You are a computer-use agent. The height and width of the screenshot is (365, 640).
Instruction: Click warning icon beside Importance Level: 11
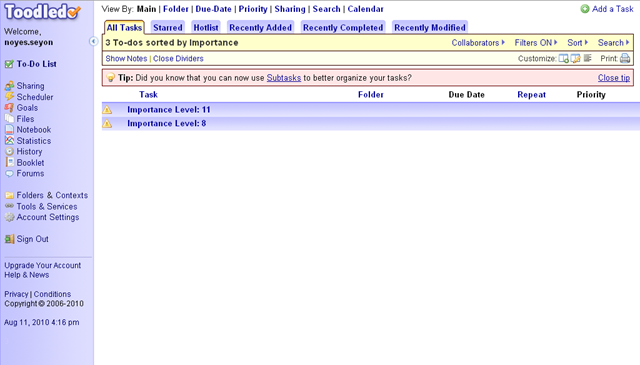pyautogui.click(x=107, y=109)
